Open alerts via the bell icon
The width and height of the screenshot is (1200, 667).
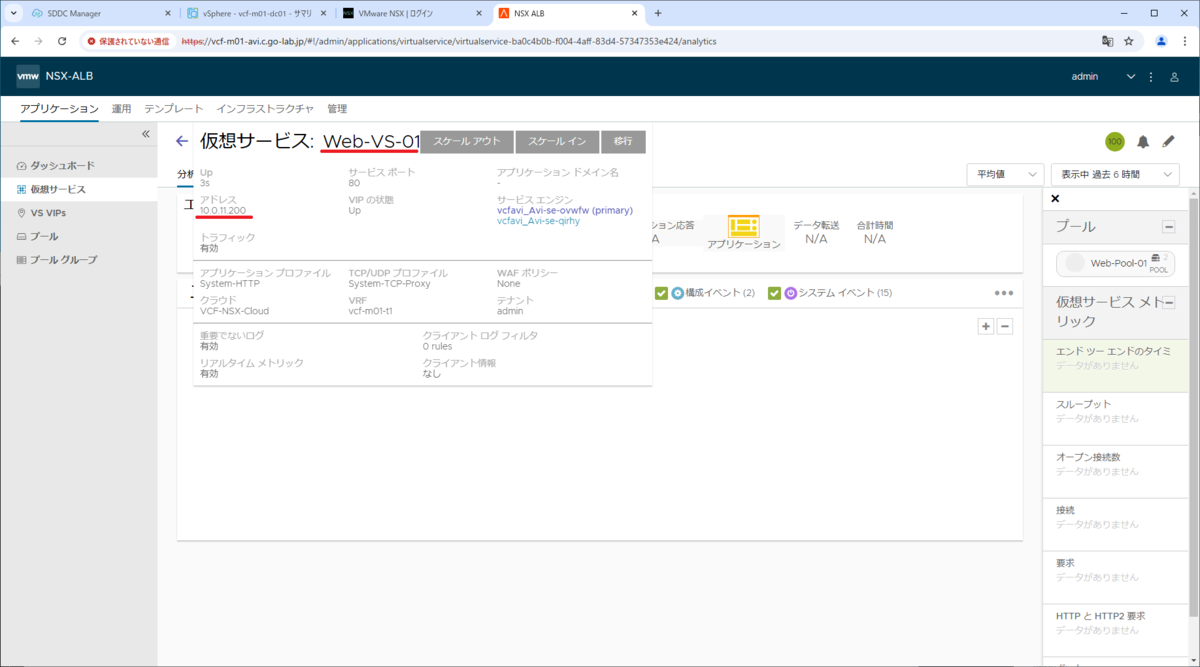coord(1143,142)
